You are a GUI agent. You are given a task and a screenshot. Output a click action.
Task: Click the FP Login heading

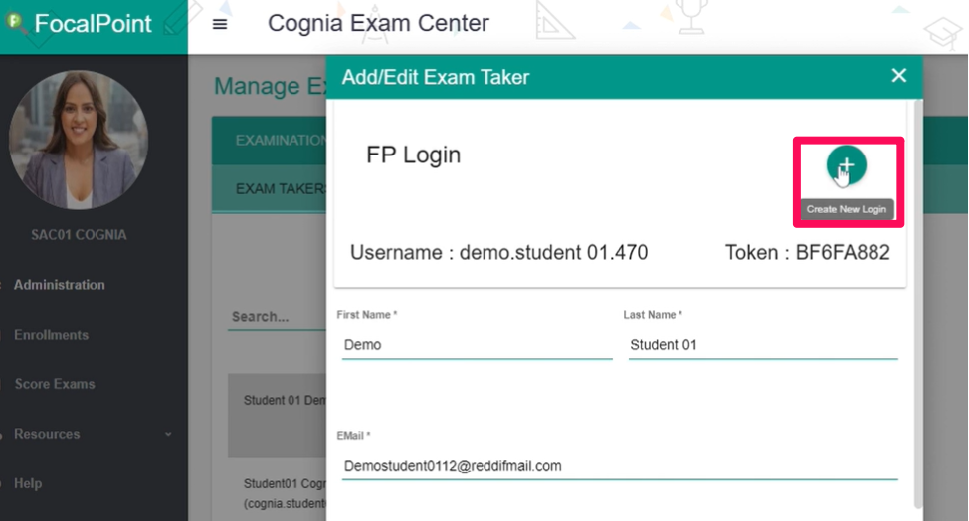coord(413,155)
